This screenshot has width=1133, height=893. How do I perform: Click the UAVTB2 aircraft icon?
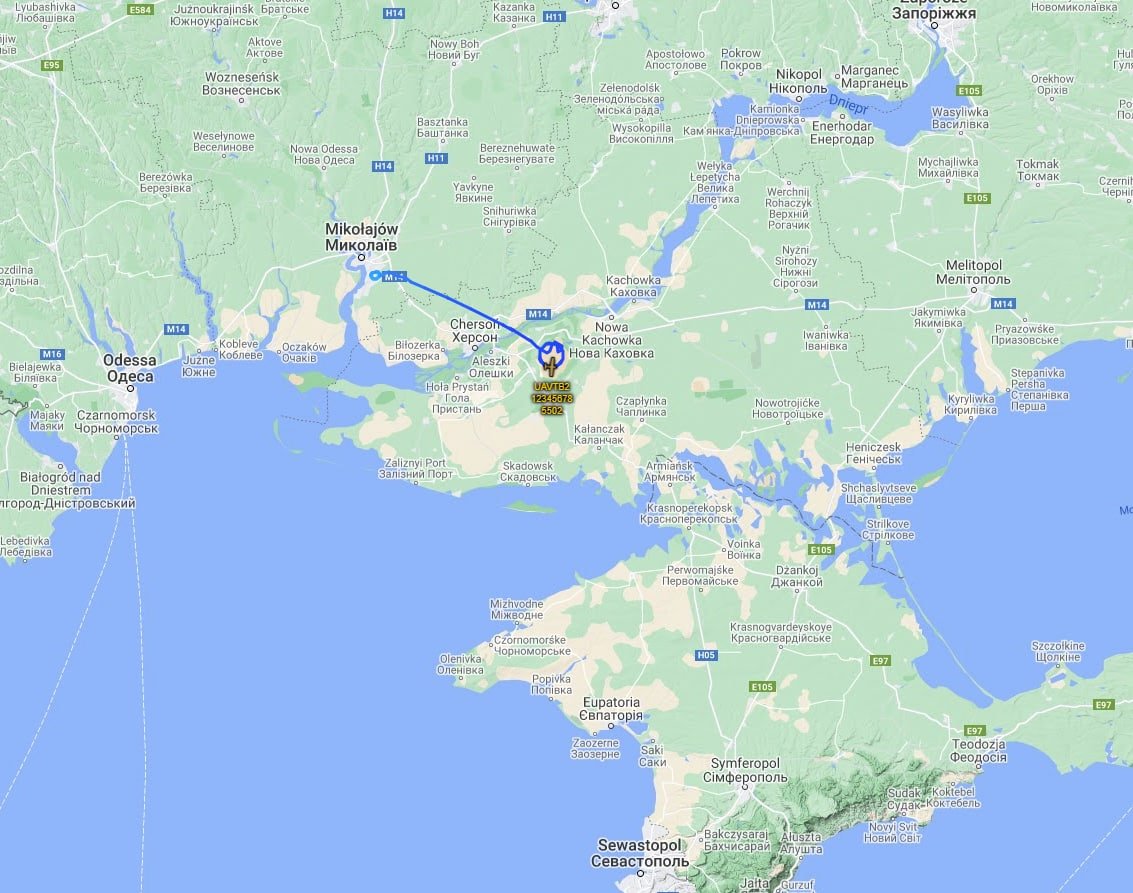click(x=551, y=366)
